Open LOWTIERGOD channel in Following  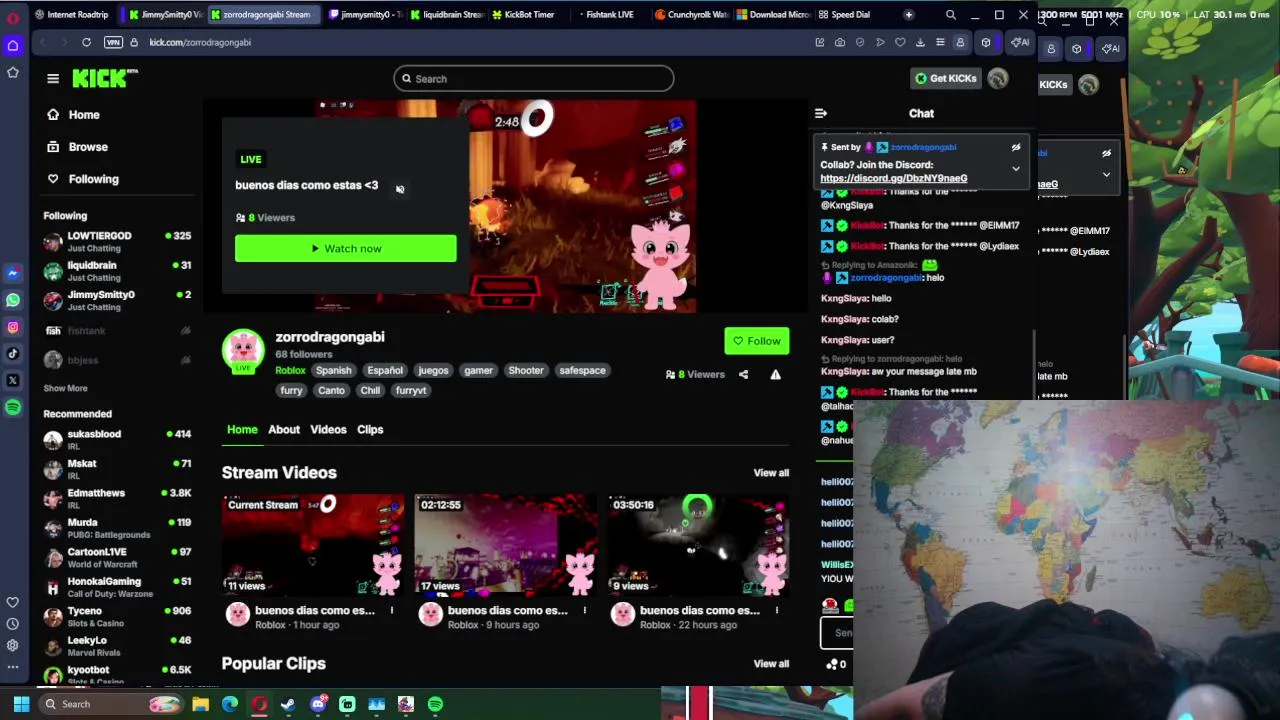pyautogui.click(x=117, y=242)
